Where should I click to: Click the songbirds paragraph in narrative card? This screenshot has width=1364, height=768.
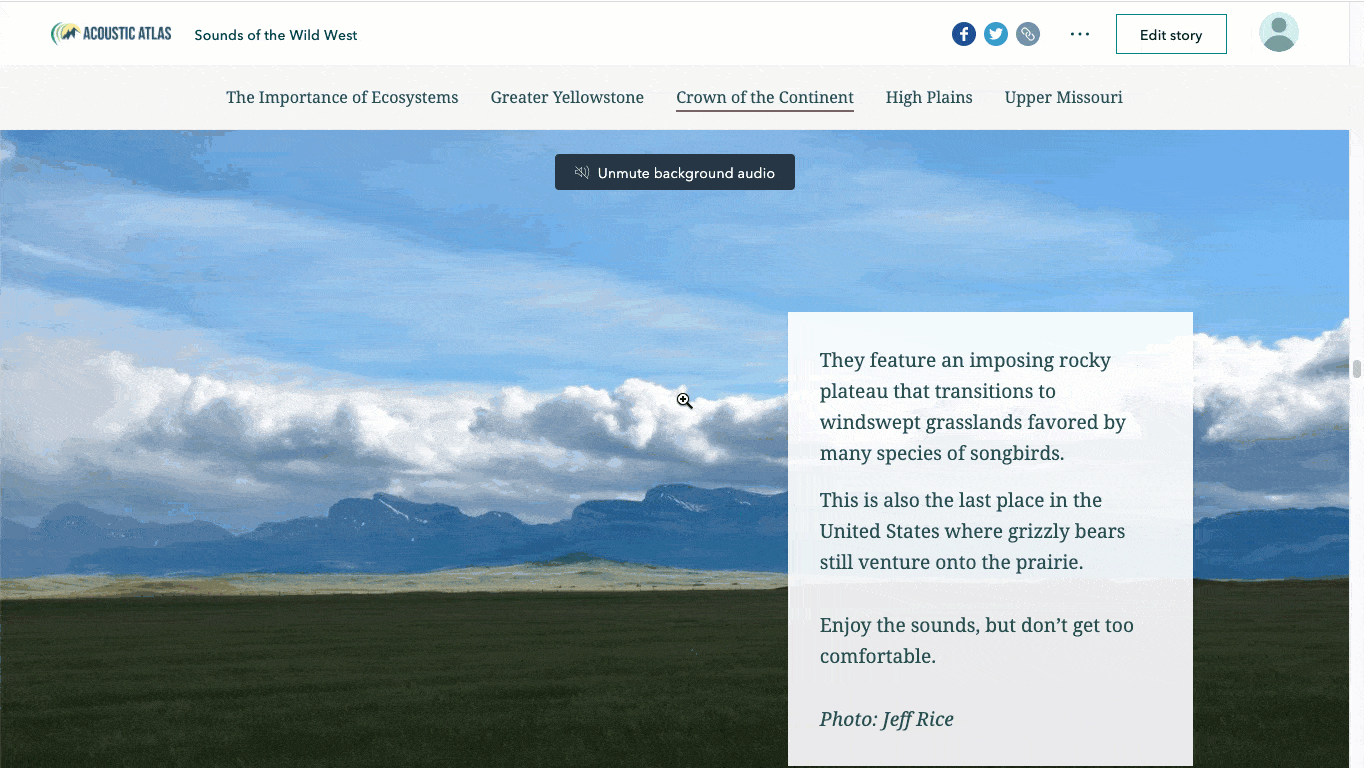click(x=973, y=406)
